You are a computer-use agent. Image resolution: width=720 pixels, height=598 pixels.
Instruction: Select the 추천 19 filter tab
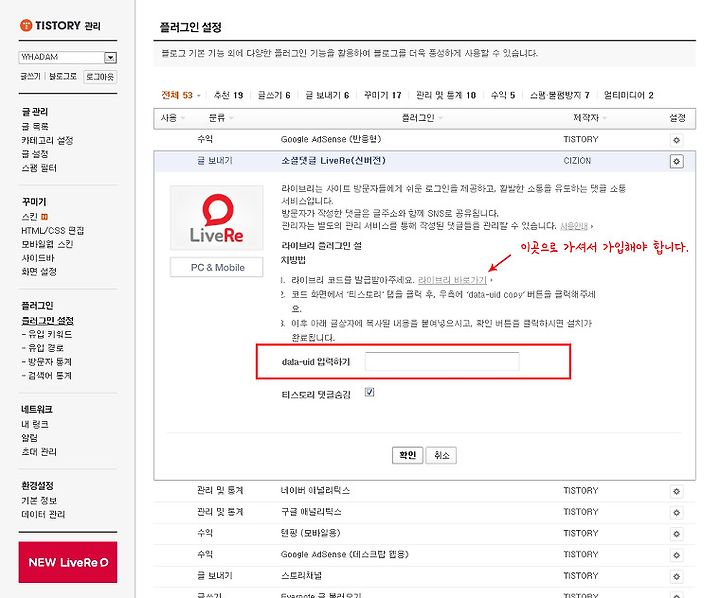pyautogui.click(x=228, y=95)
